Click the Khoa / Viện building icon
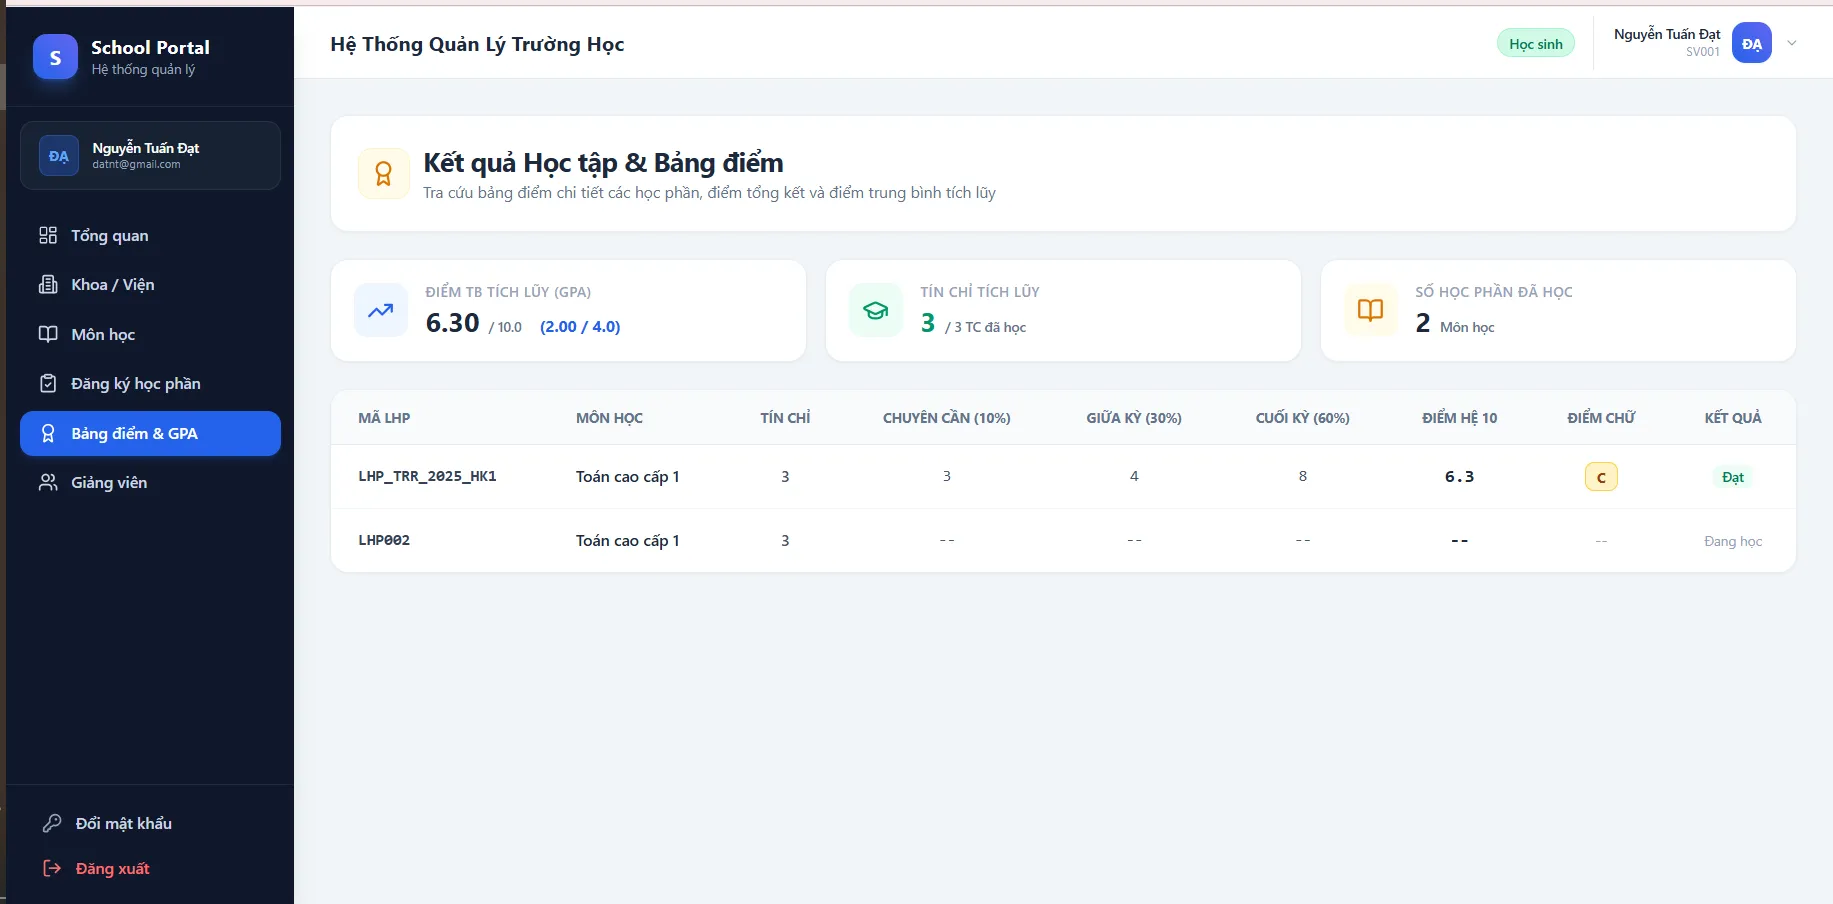The height and width of the screenshot is (904, 1833). [x=48, y=284]
